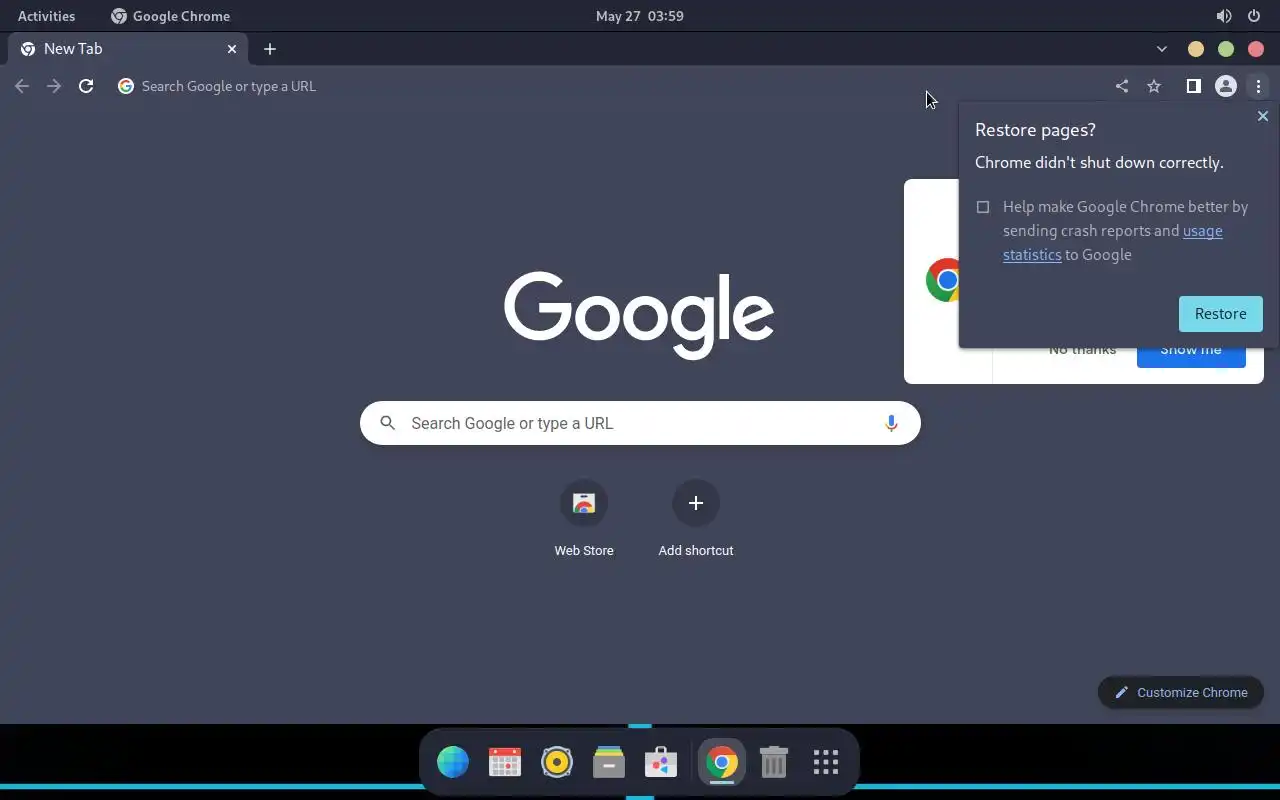The image size is (1280, 800).
Task: Select the New Tab tab
Action: (129, 49)
